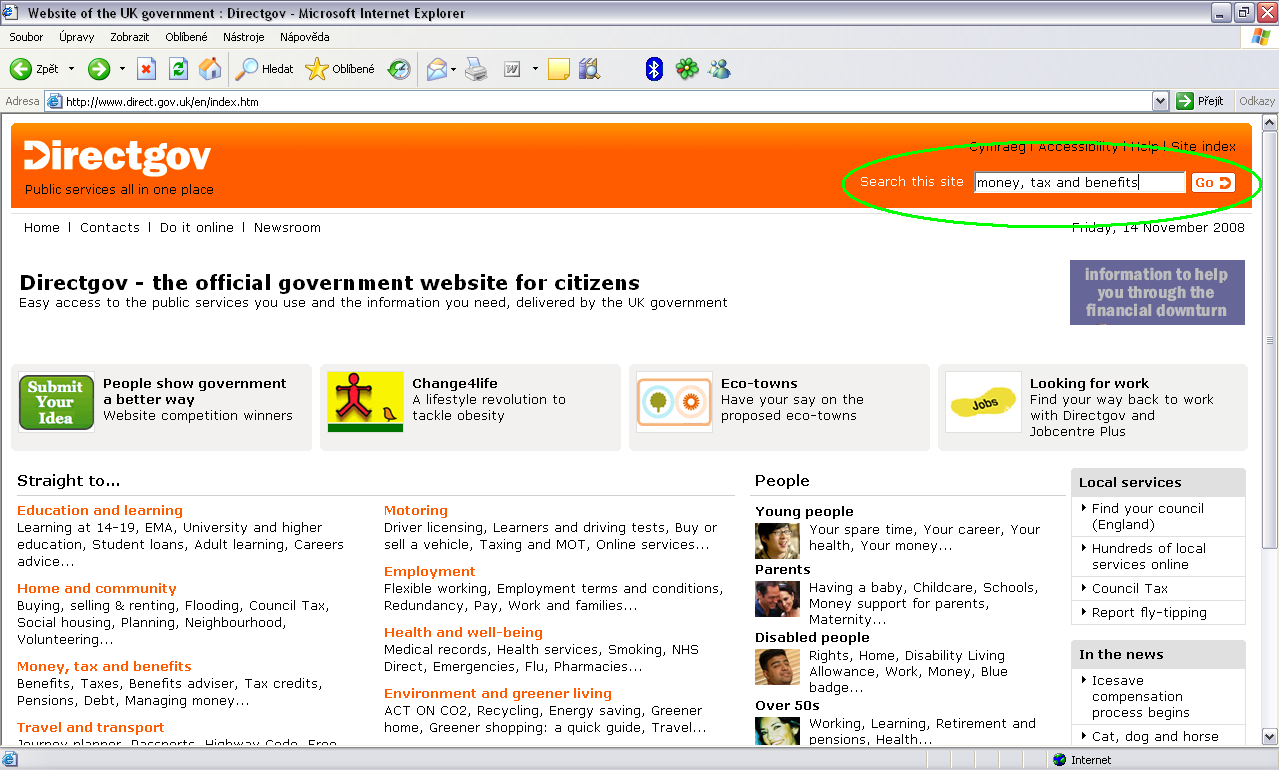Image resolution: width=1282 pixels, height=770 pixels.
Task: Open Icesave compensation process begins news
Action: pos(1140,697)
